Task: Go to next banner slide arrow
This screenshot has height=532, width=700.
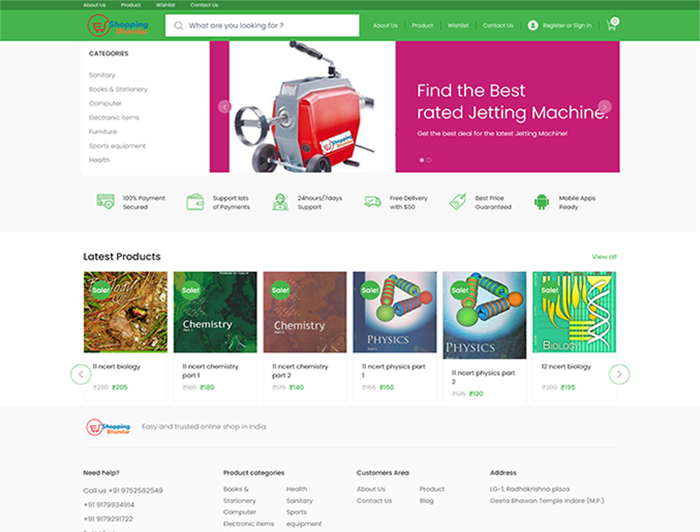Action: pos(604,107)
